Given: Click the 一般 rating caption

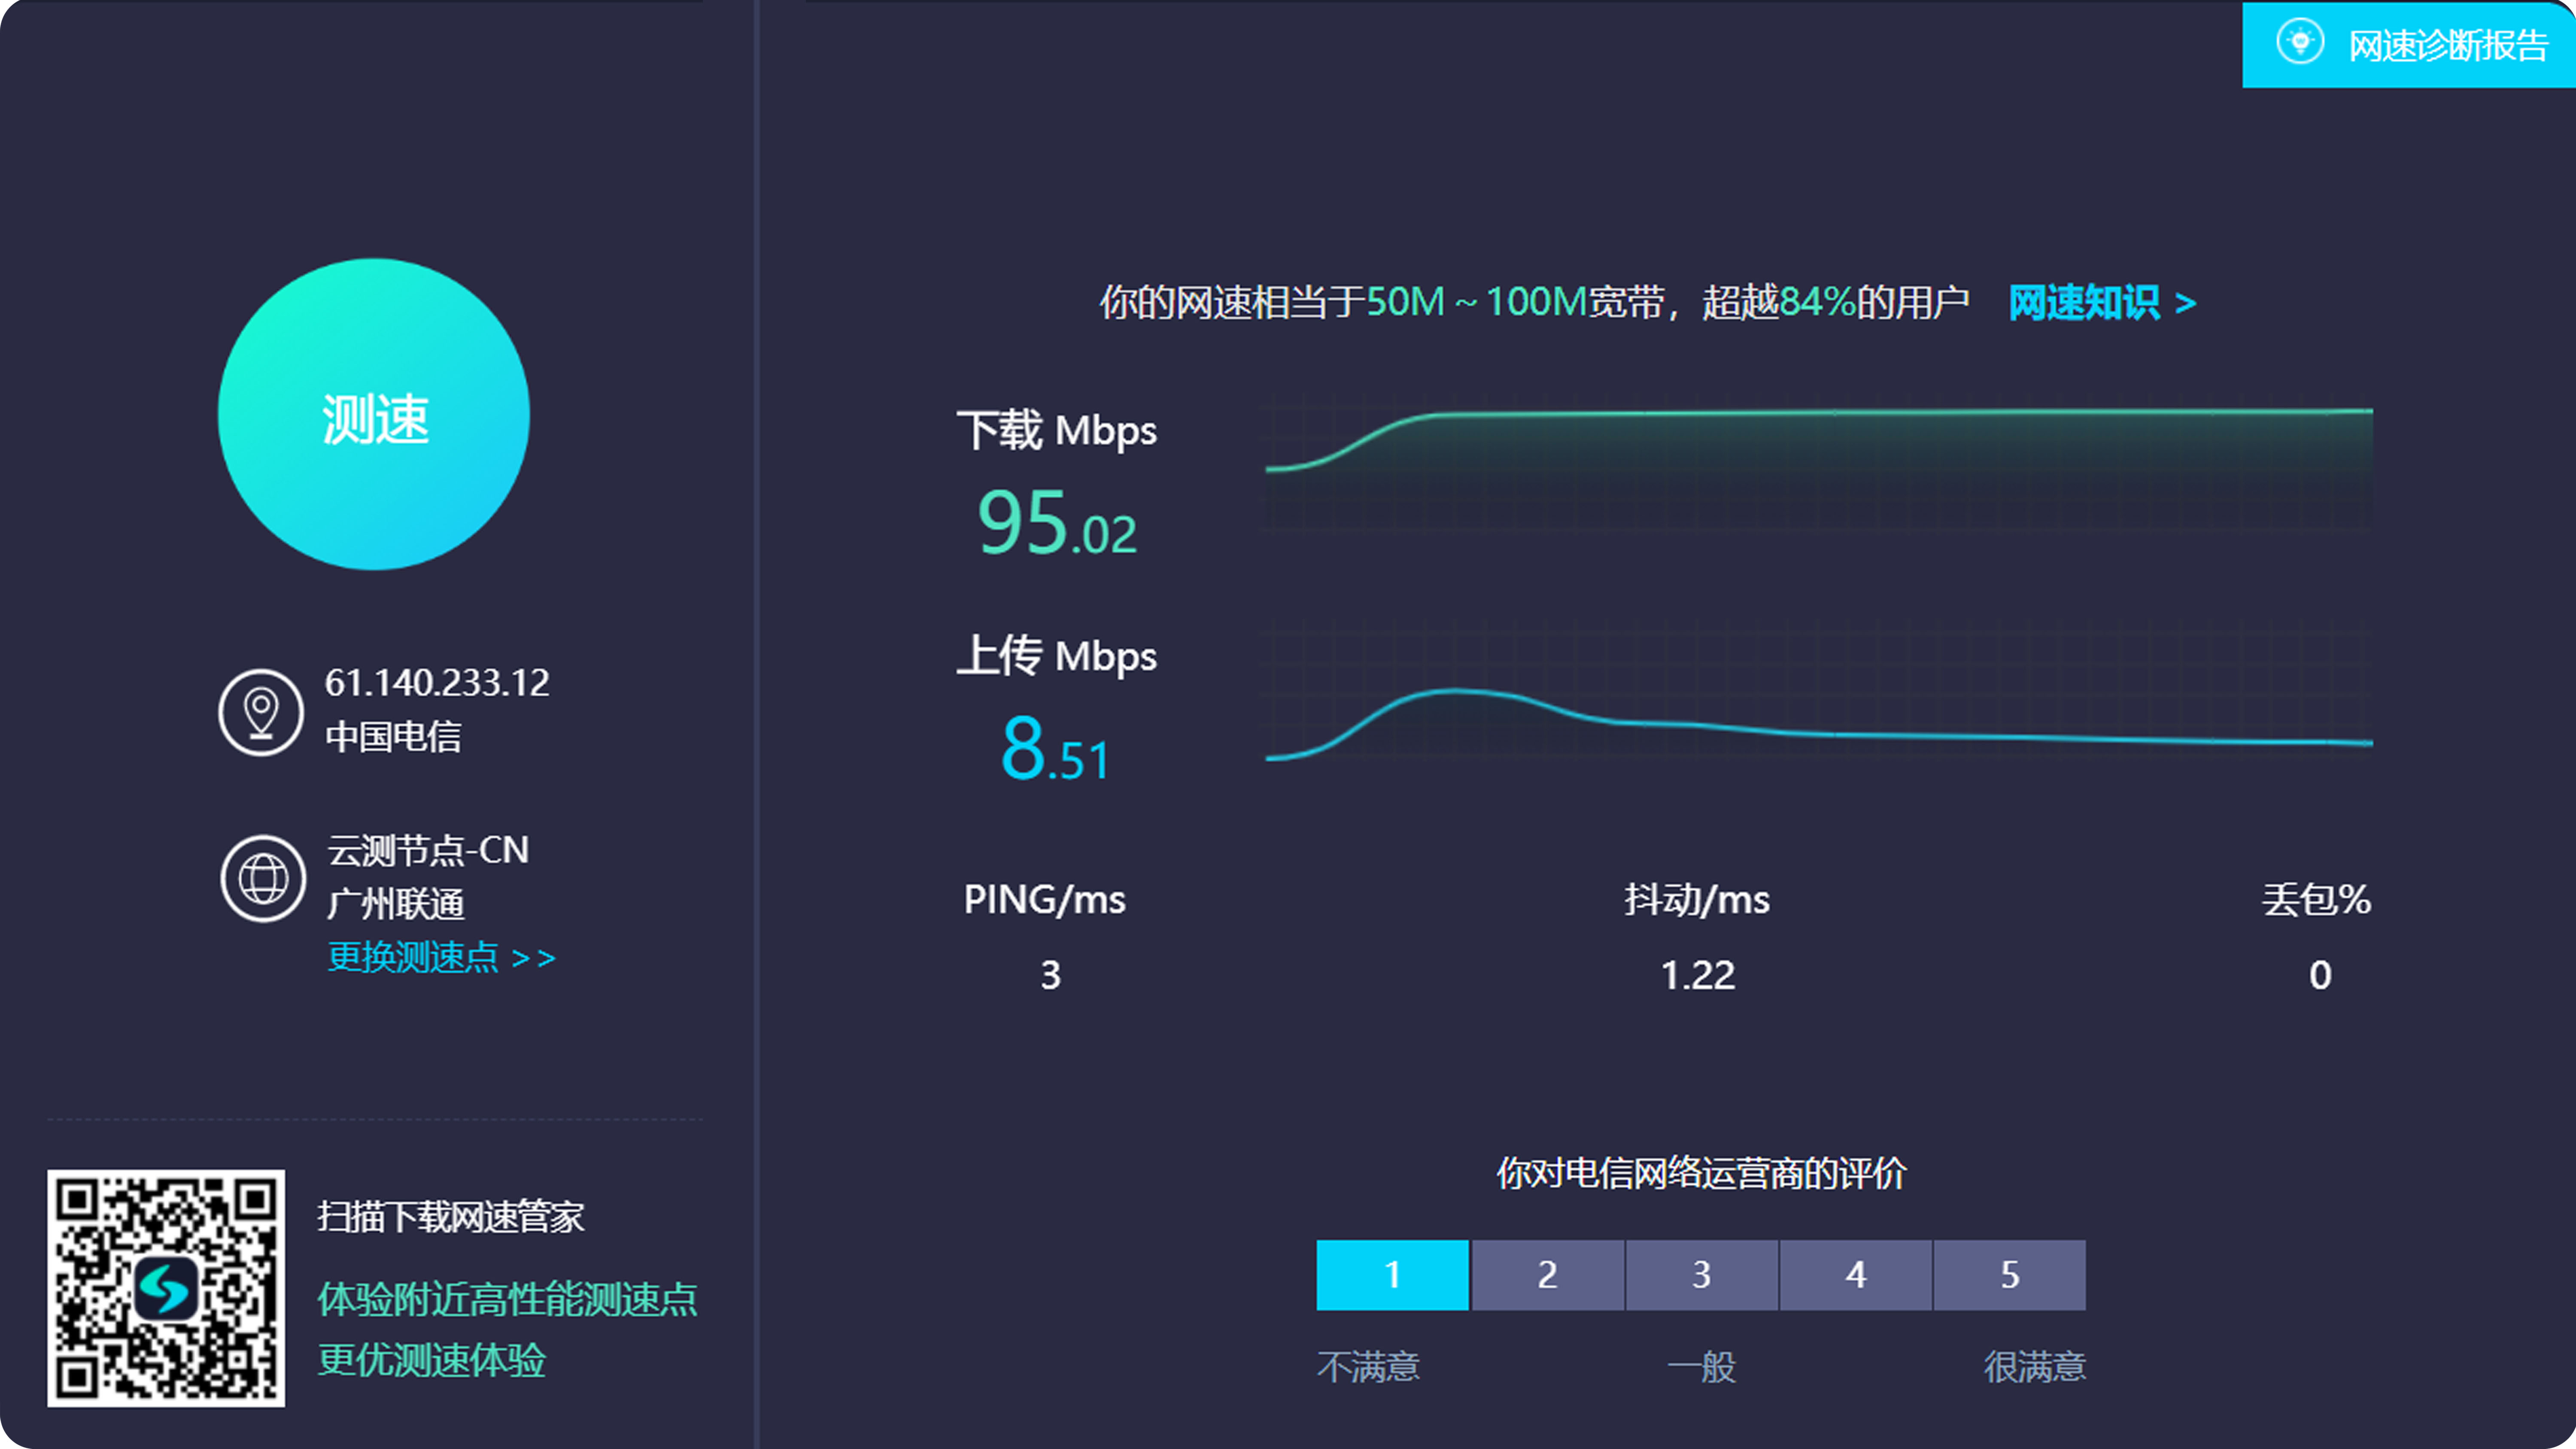Looking at the screenshot, I should [1702, 1366].
